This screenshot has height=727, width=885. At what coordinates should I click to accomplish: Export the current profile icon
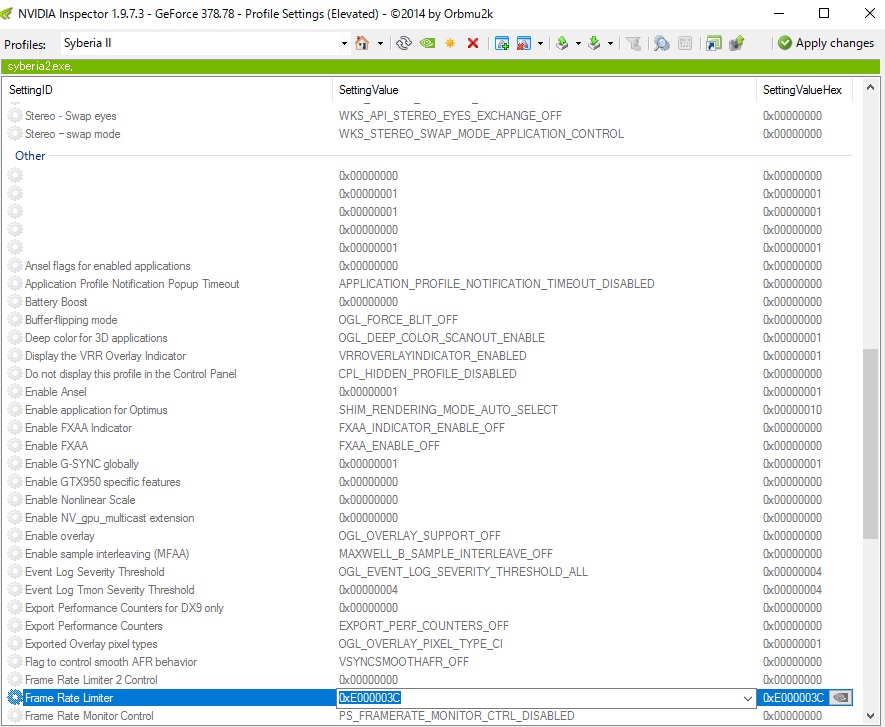click(x=562, y=43)
